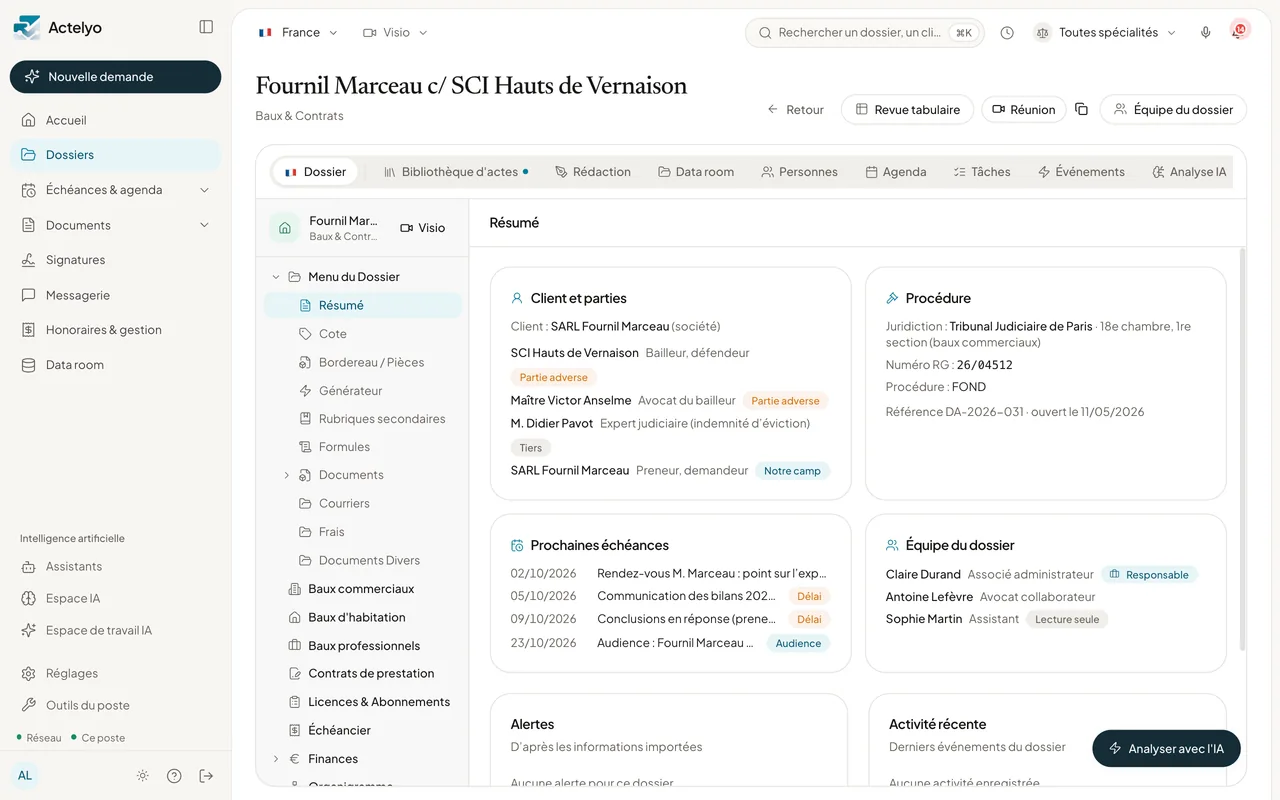Open the Toutes spécialités dropdown
Viewport: 1280px width, 800px height.
(x=1106, y=33)
